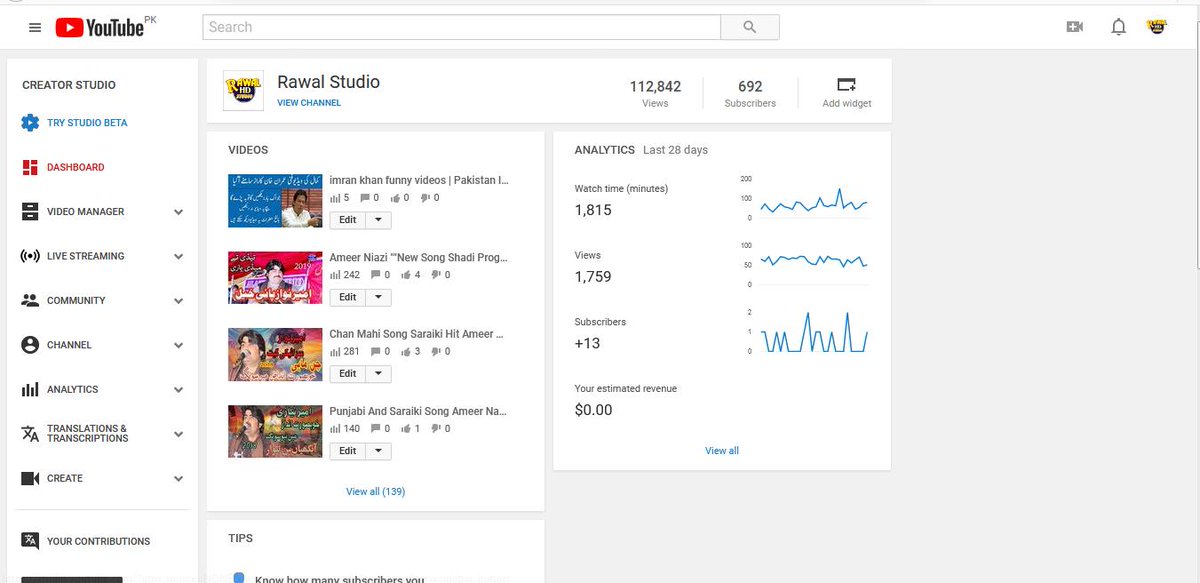Click the Analytics bar chart icon
This screenshot has width=1200, height=583.
pyautogui.click(x=30, y=389)
